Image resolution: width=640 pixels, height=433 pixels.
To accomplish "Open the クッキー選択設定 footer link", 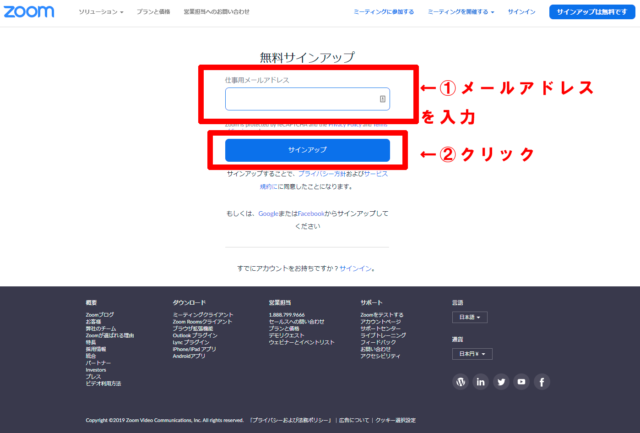I will point(396,420).
